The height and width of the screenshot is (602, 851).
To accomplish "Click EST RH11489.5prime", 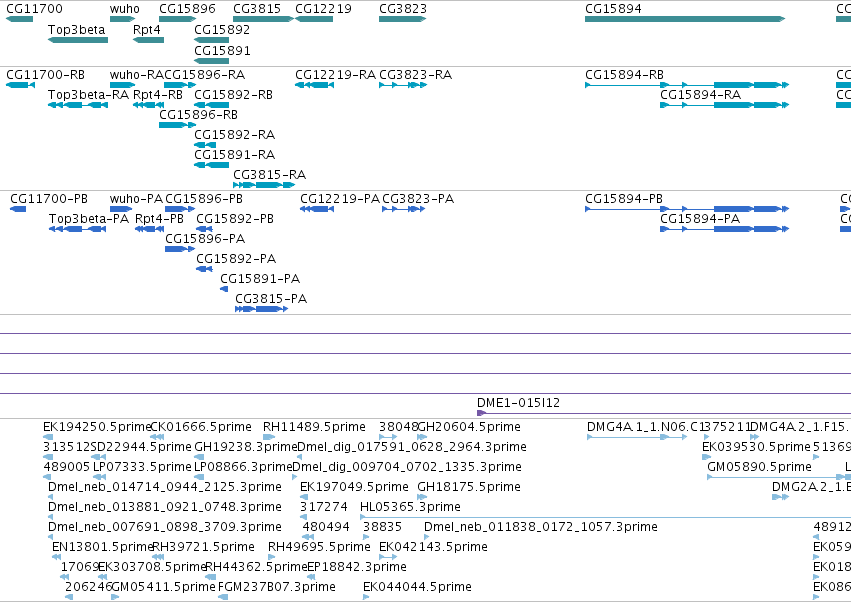I will [314, 427].
